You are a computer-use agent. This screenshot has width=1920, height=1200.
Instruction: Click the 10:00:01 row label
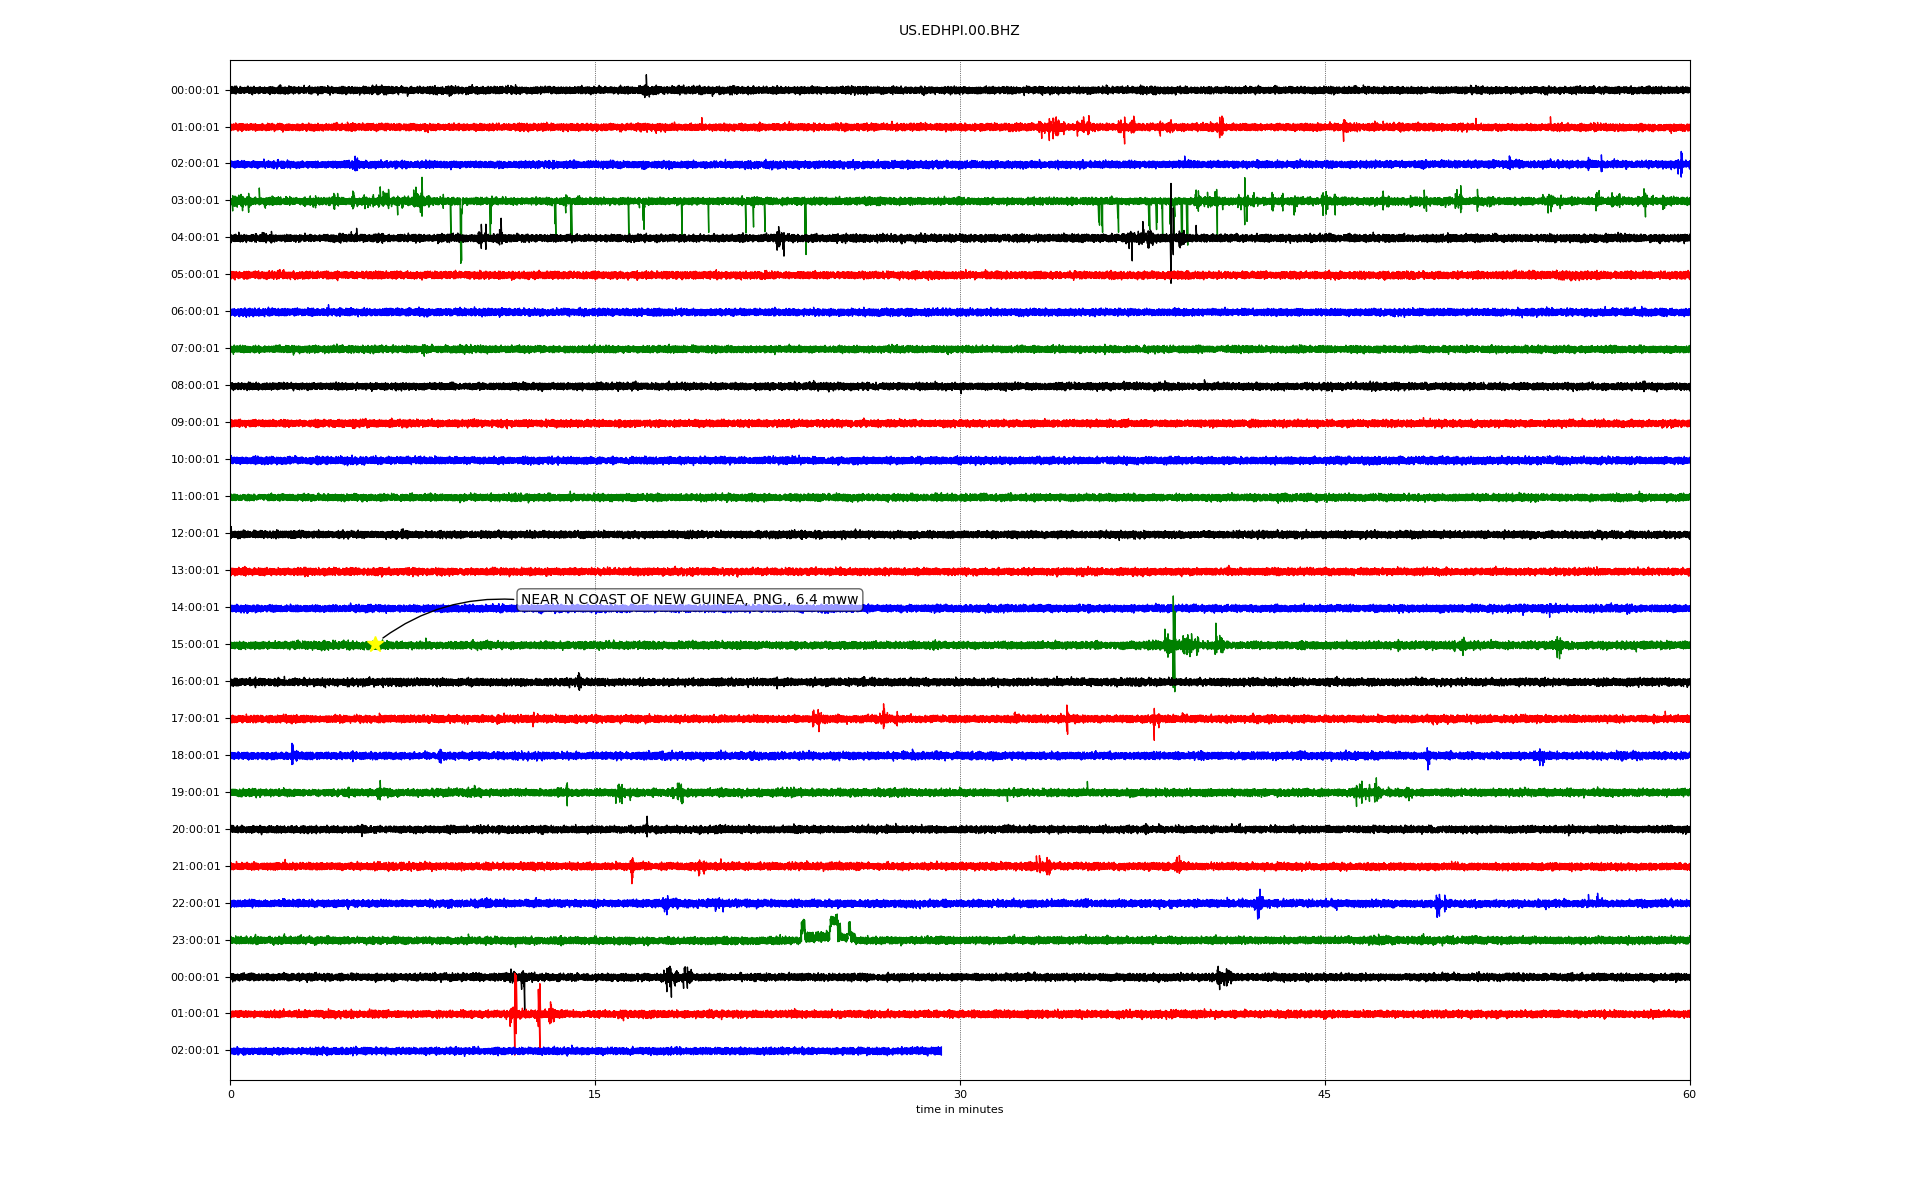(195, 460)
